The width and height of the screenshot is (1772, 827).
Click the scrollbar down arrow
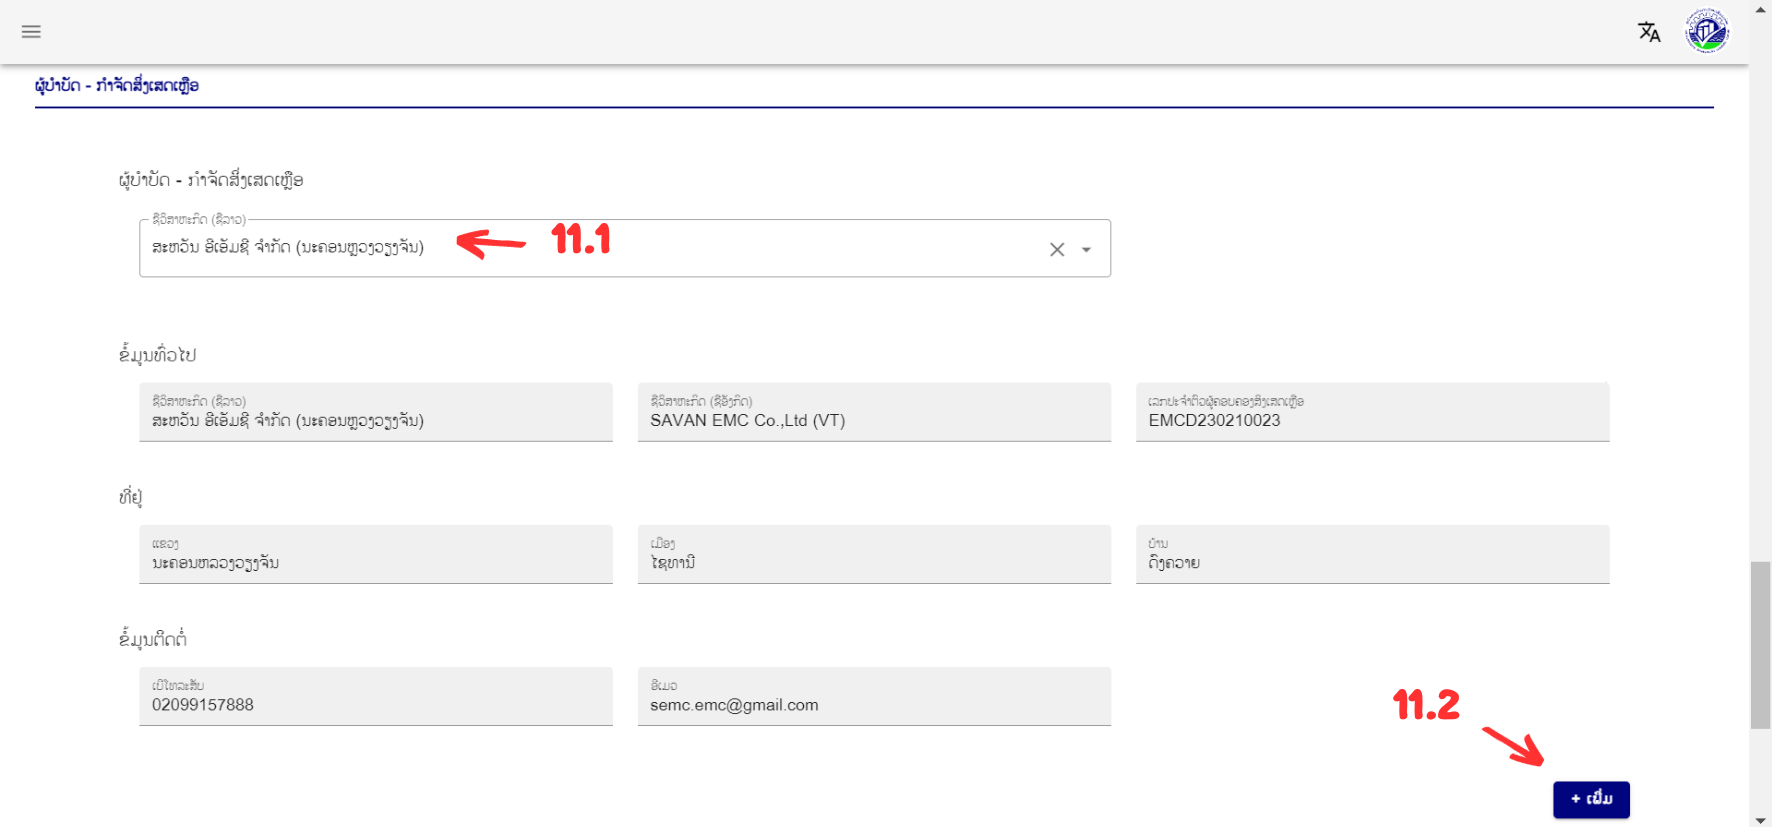pos(1760,819)
